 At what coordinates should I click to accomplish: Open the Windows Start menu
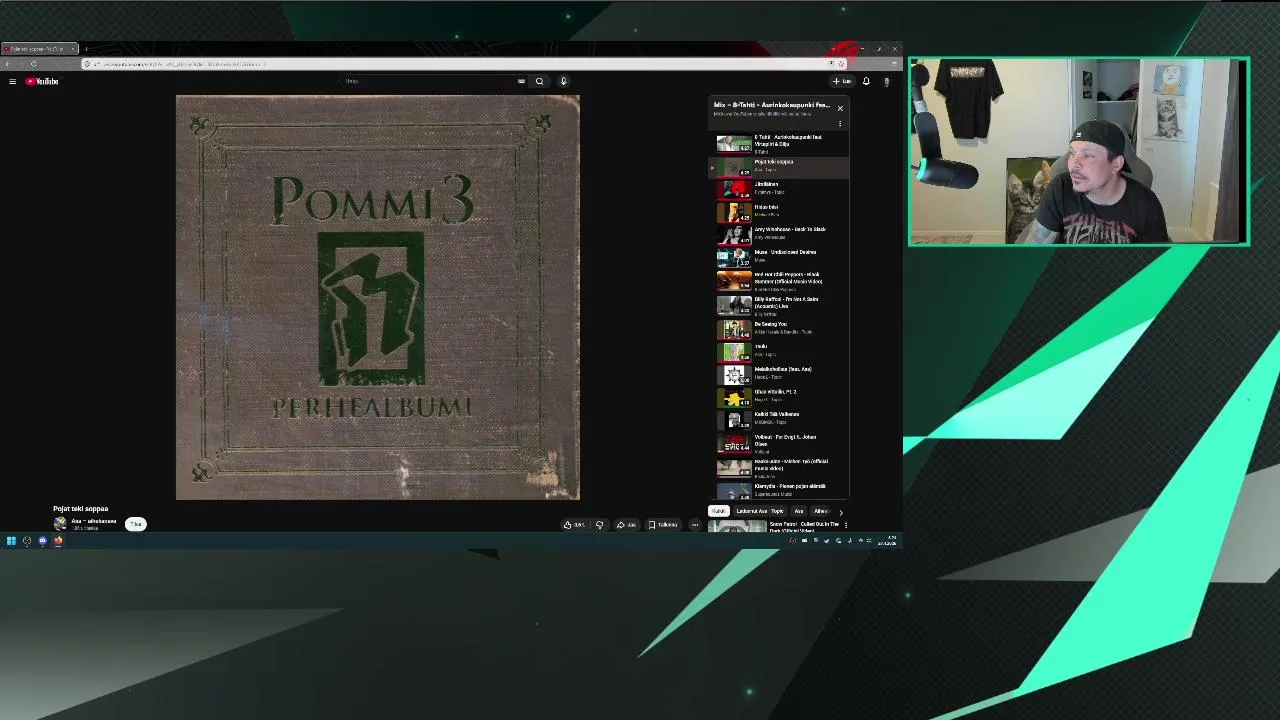(x=11, y=541)
